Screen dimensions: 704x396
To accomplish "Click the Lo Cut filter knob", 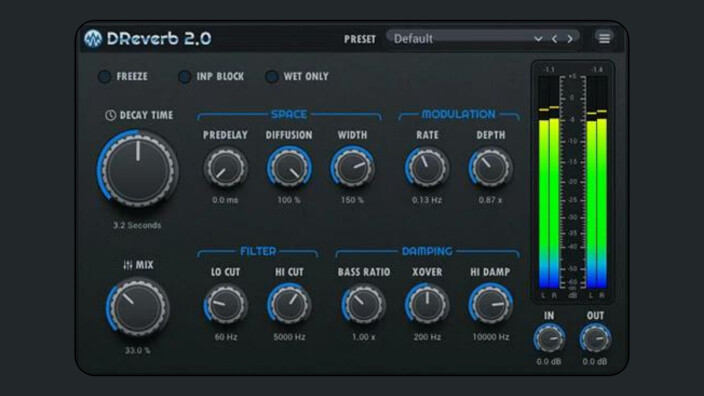I will click(225, 305).
